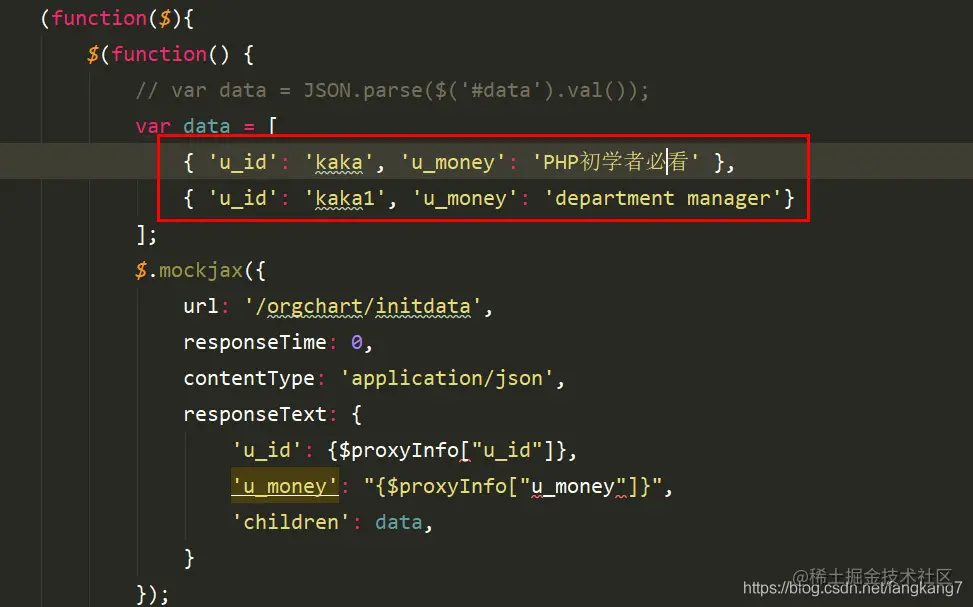Click the 'kaka1' string value

(x=345, y=198)
